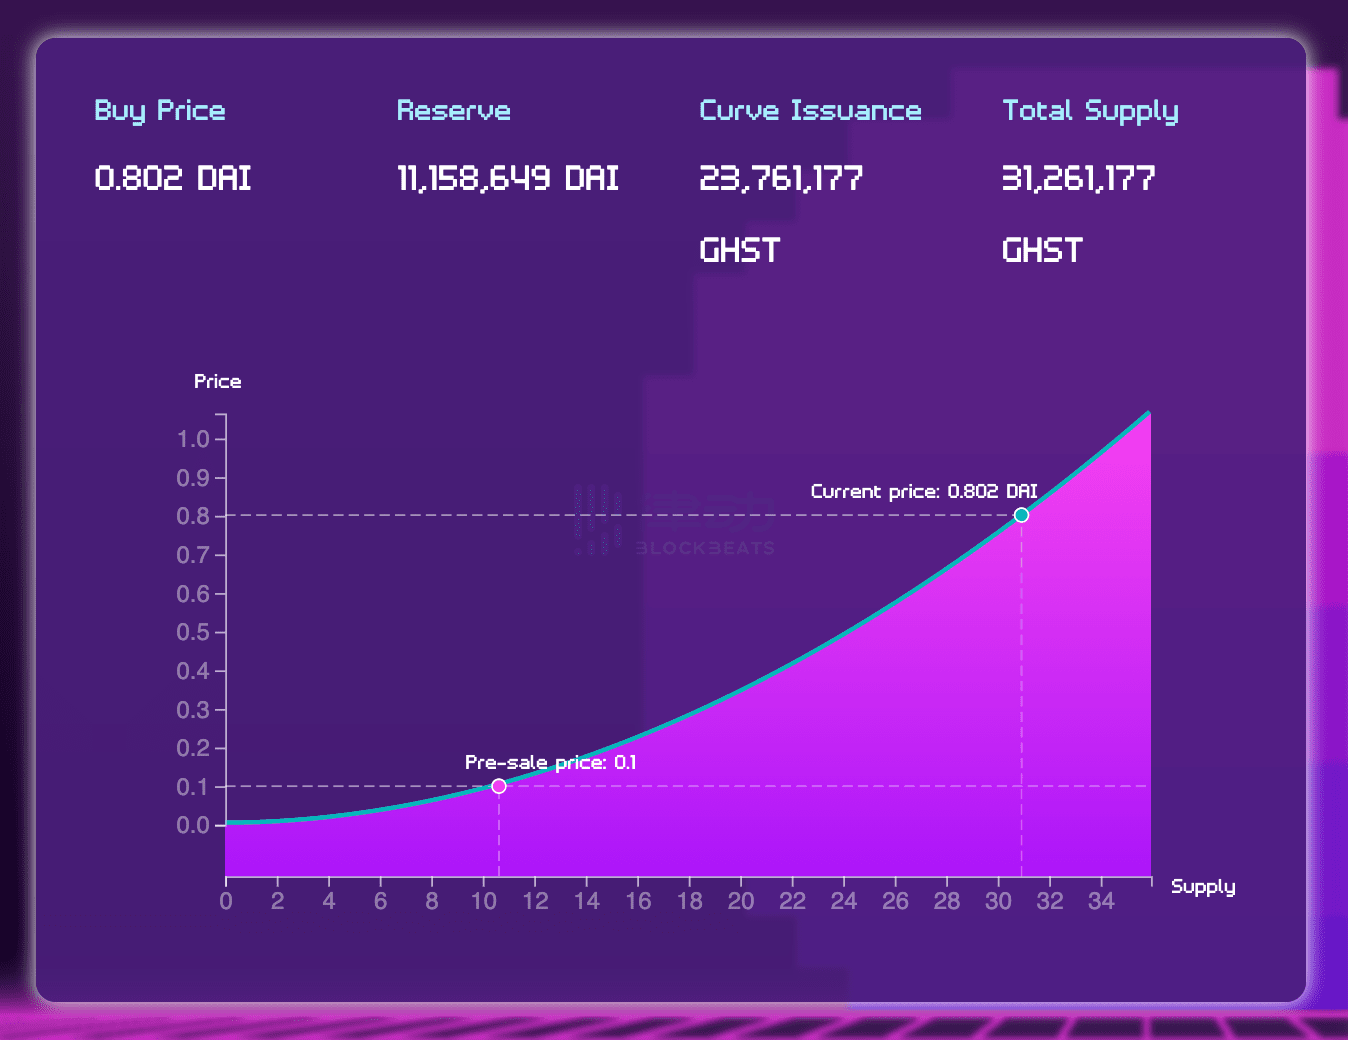
Task: Click the 'Pre-sale price: 0.1' label
Action: [551, 762]
